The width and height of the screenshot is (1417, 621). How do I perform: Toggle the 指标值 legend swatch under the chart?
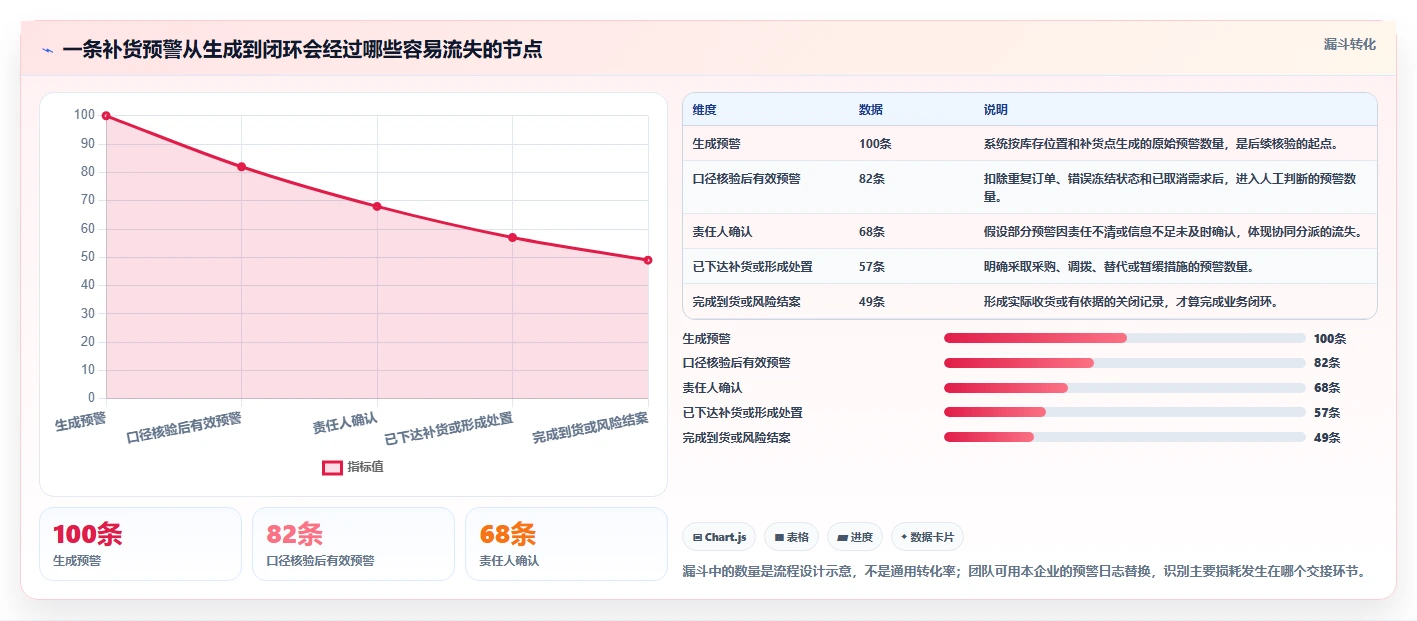(x=332, y=467)
